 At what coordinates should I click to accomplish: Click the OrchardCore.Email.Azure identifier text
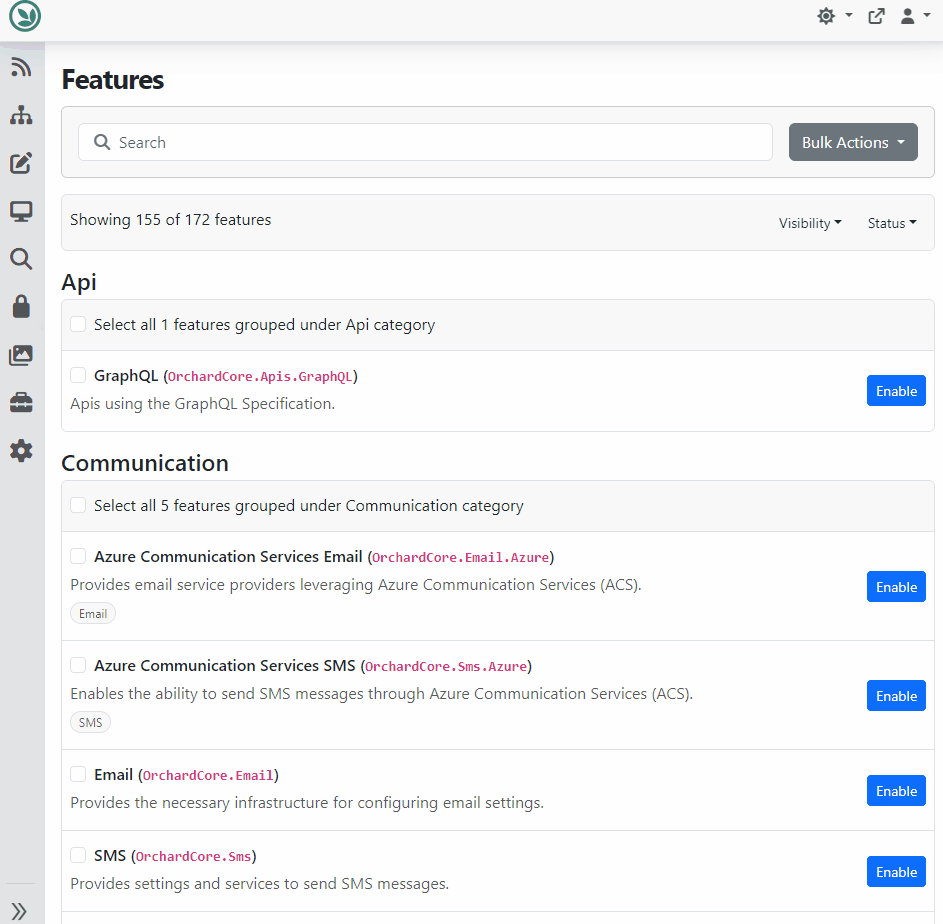(461, 558)
